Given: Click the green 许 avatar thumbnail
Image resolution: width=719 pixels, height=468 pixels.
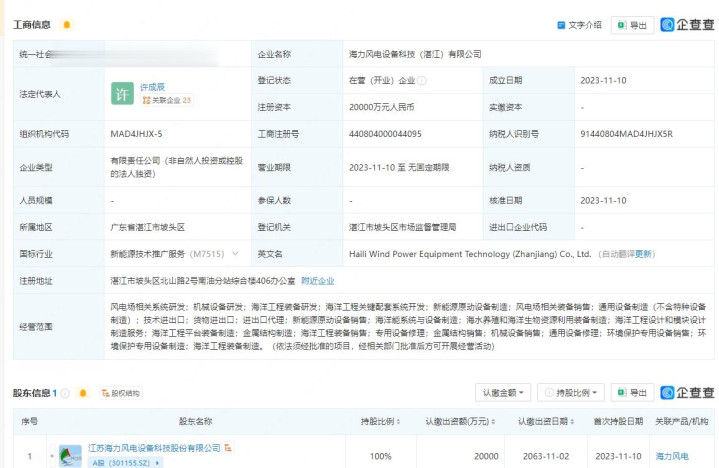Looking at the screenshot, I should (x=122, y=94).
